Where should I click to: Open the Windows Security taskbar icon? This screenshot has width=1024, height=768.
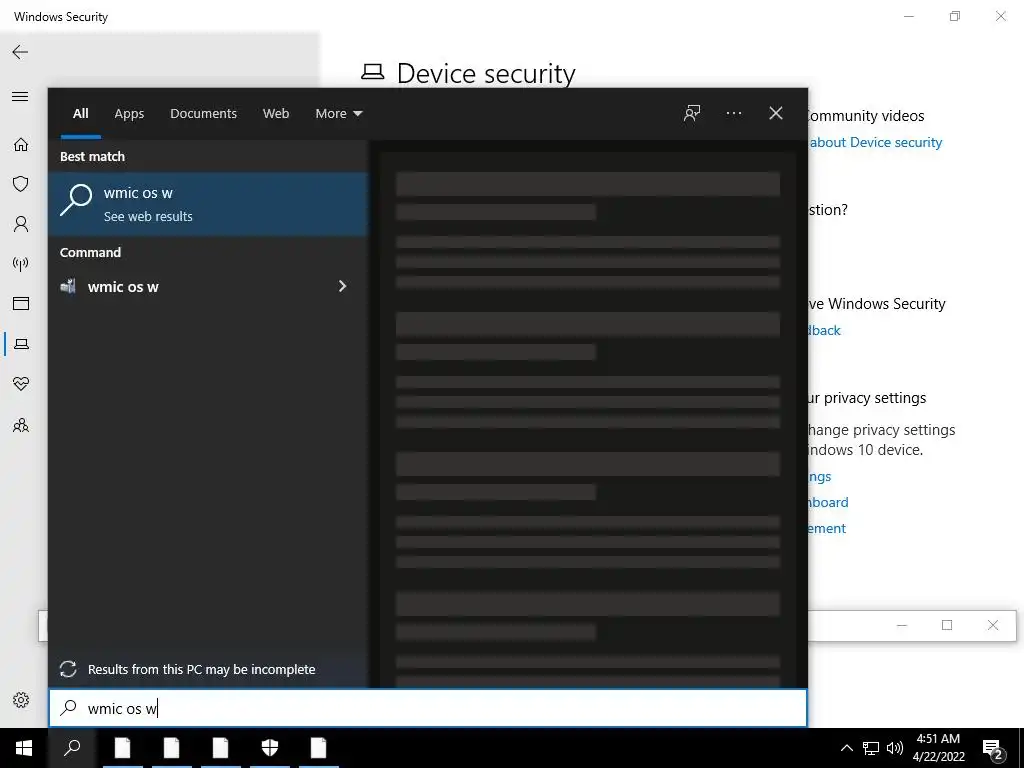click(270, 748)
